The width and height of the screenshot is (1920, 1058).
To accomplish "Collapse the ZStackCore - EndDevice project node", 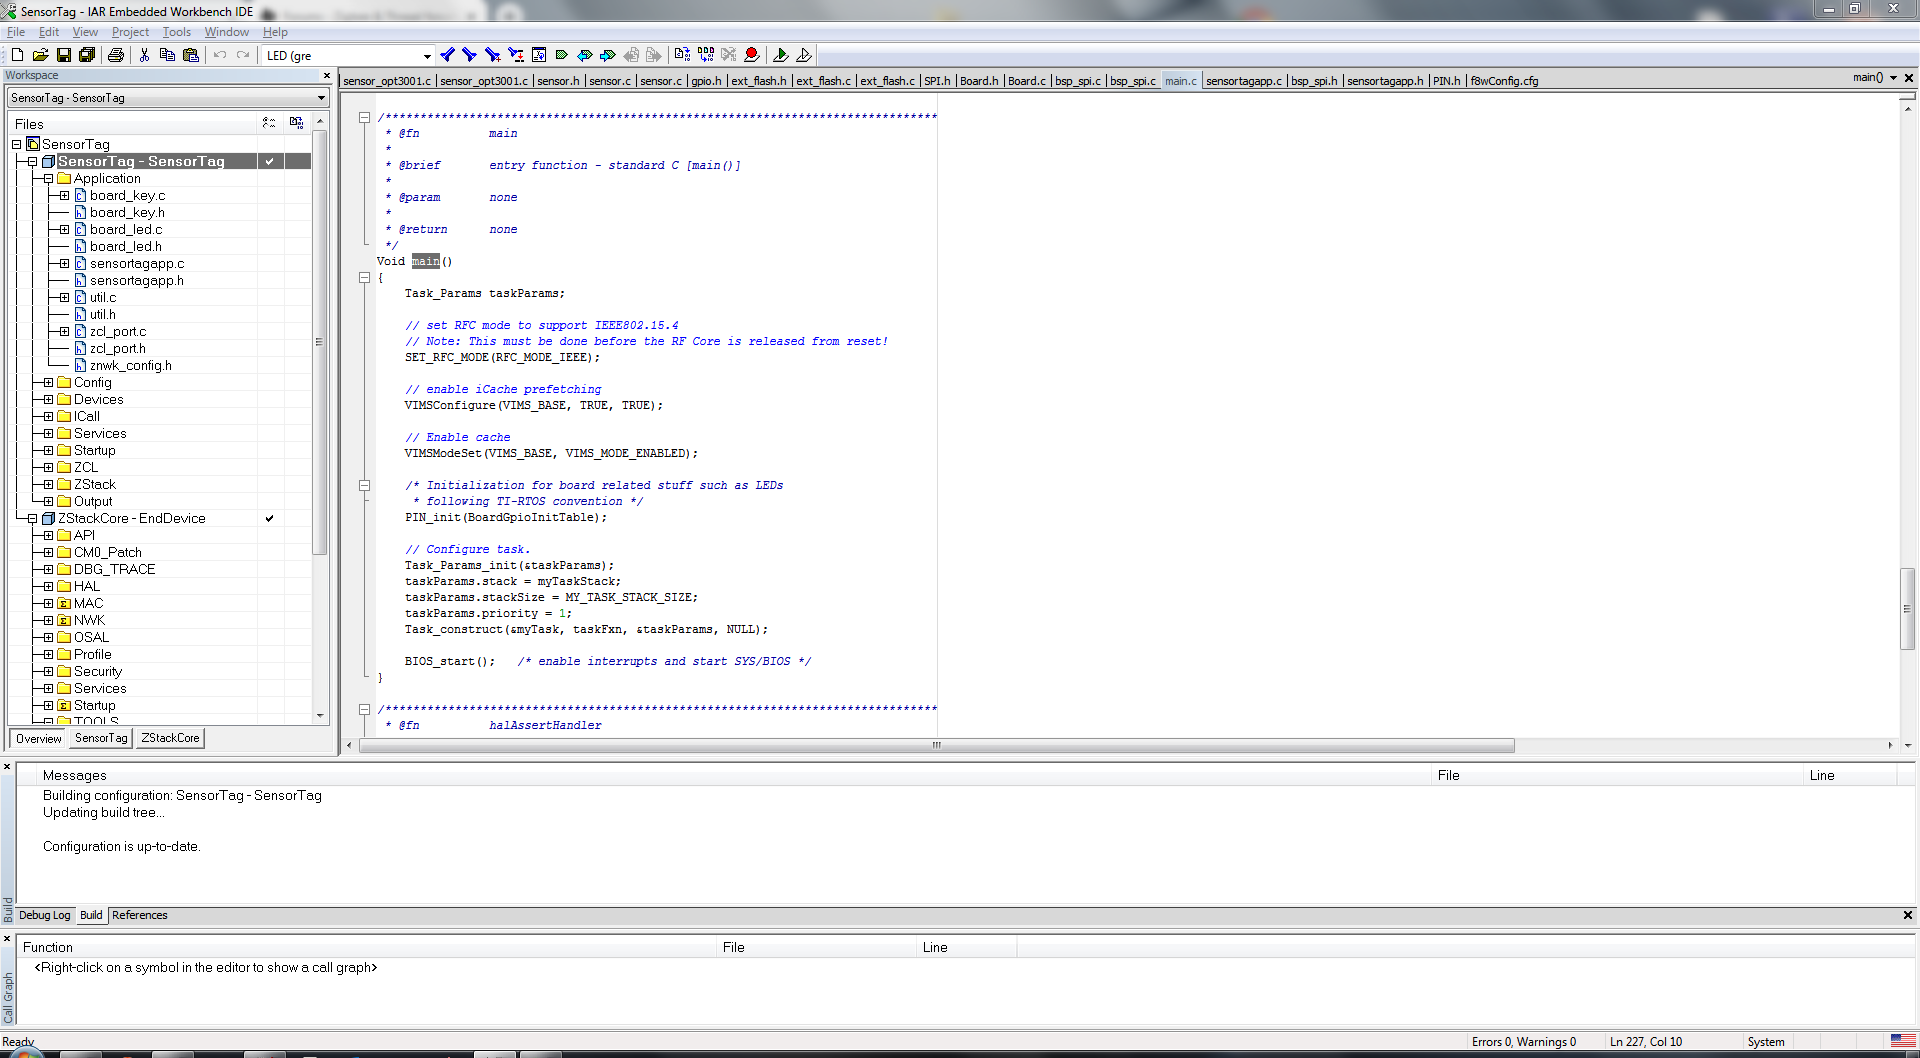I will point(32,518).
